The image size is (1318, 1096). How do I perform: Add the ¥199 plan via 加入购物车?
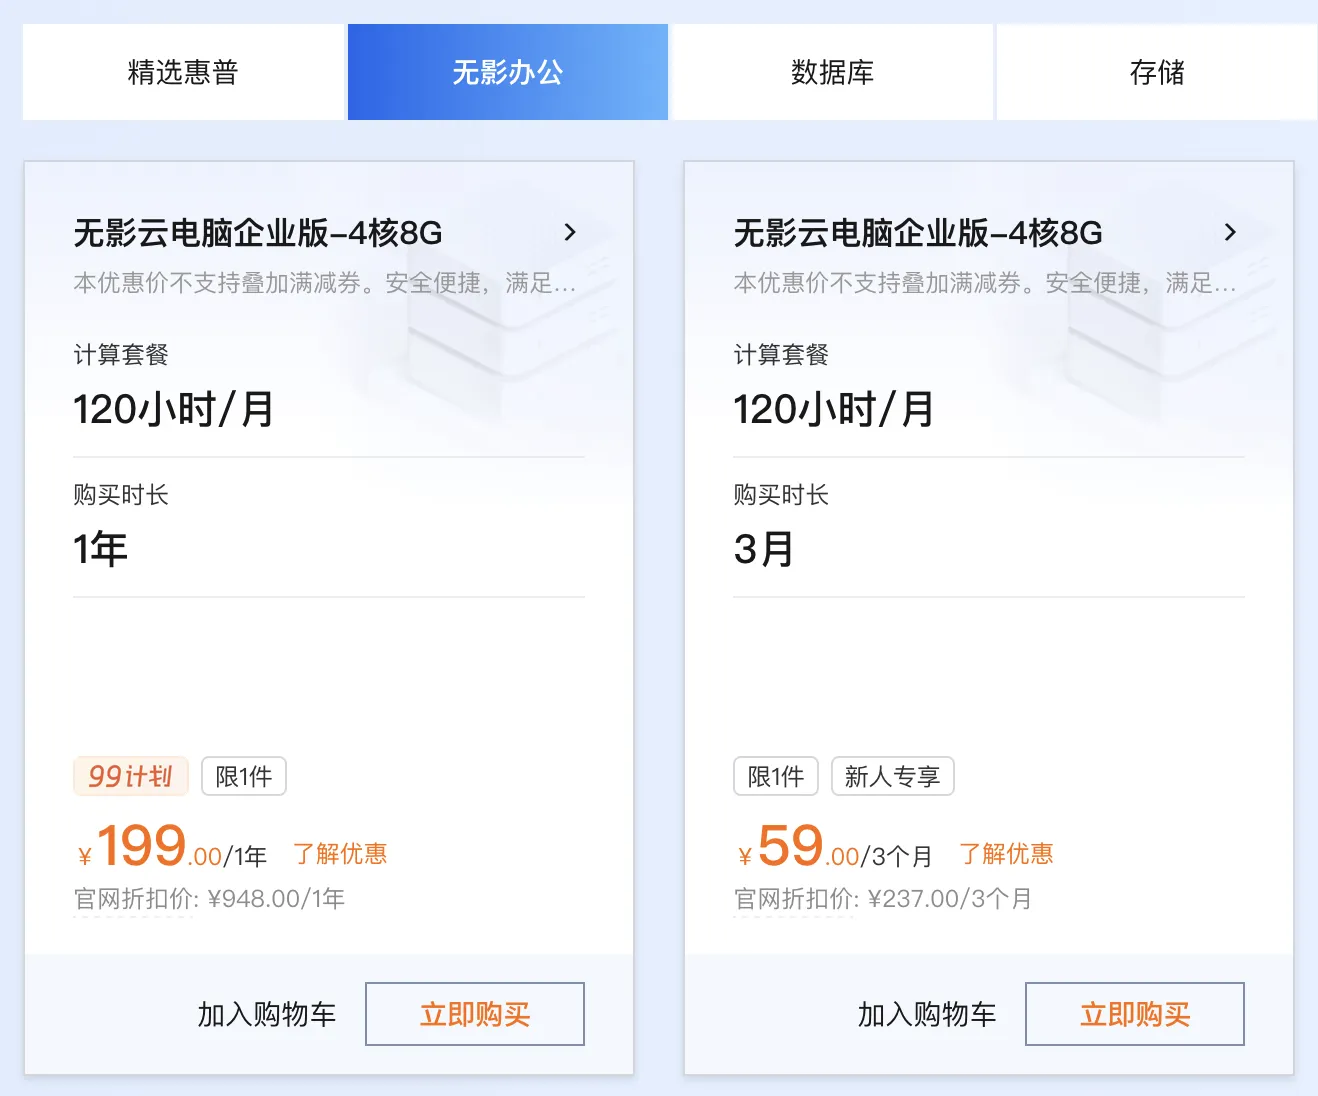coord(267,1014)
